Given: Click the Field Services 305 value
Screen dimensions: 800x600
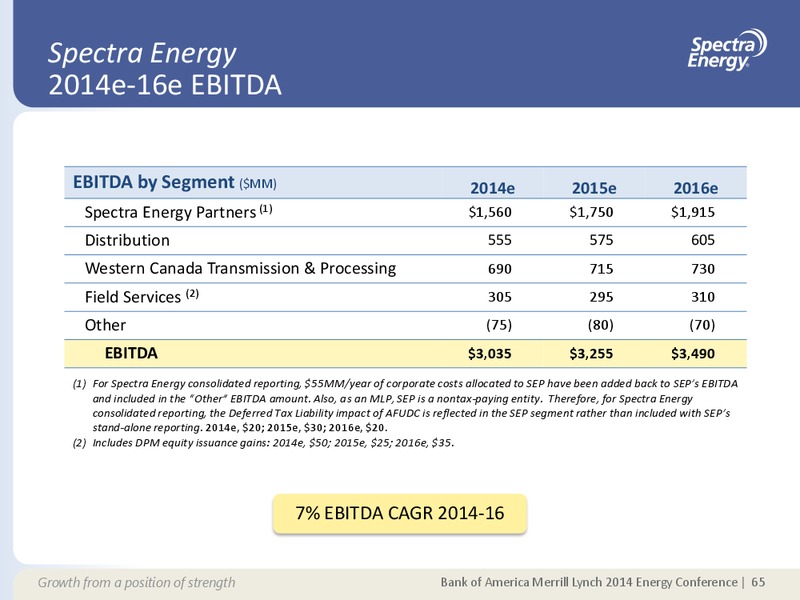Looking at the screenshot, I should [499, 297].
